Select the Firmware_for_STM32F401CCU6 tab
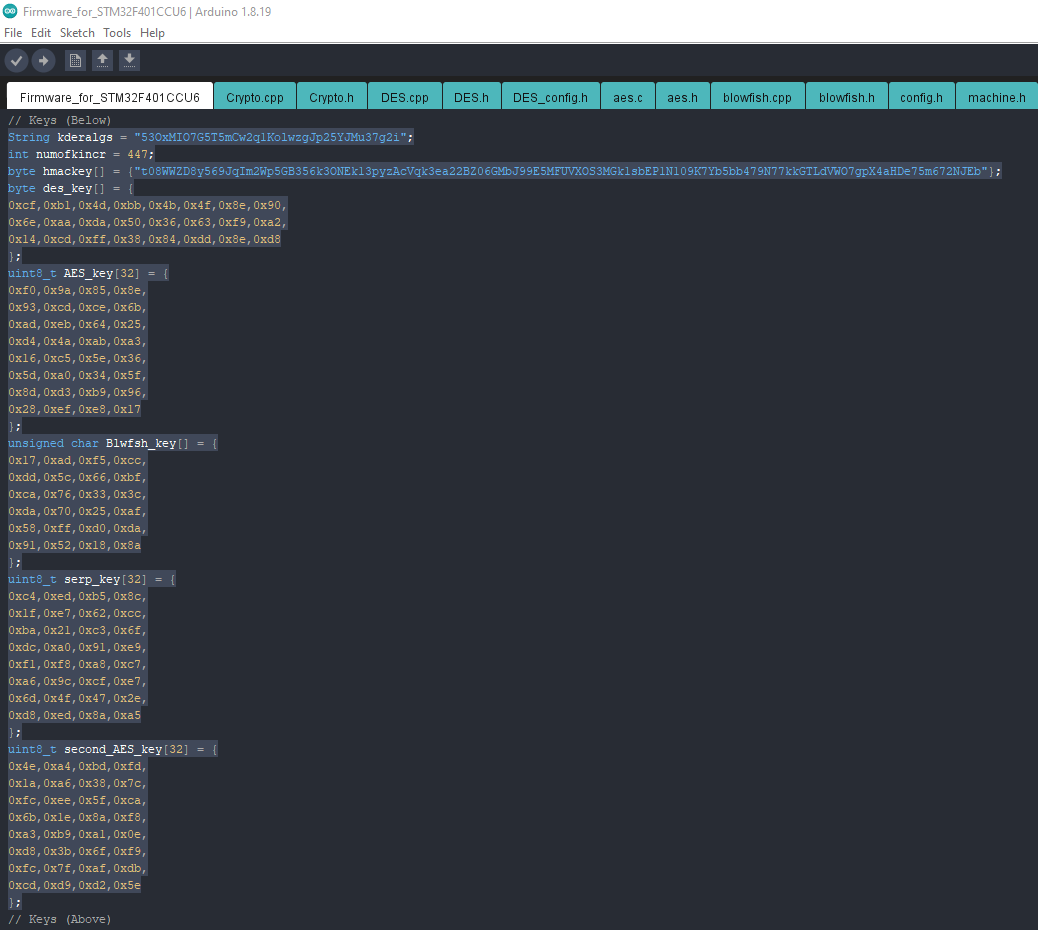 click(110, 97)
